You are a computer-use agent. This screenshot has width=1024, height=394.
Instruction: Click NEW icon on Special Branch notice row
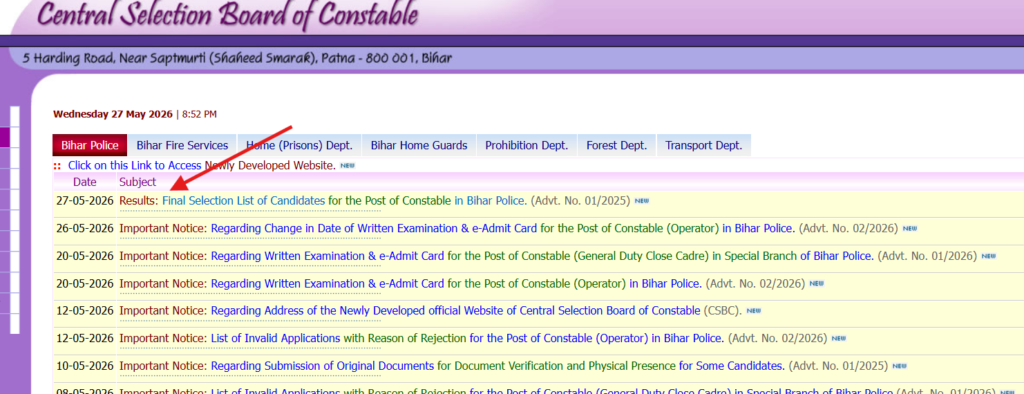pyautogui.click(x=989, y=256)
